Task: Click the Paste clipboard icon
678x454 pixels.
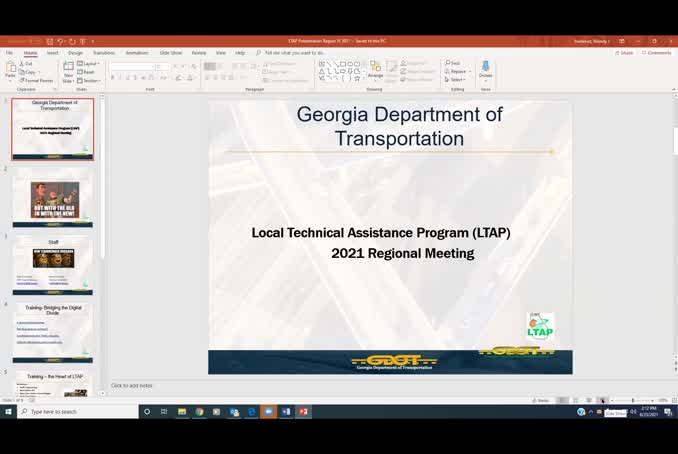Action: pos(10,69)
